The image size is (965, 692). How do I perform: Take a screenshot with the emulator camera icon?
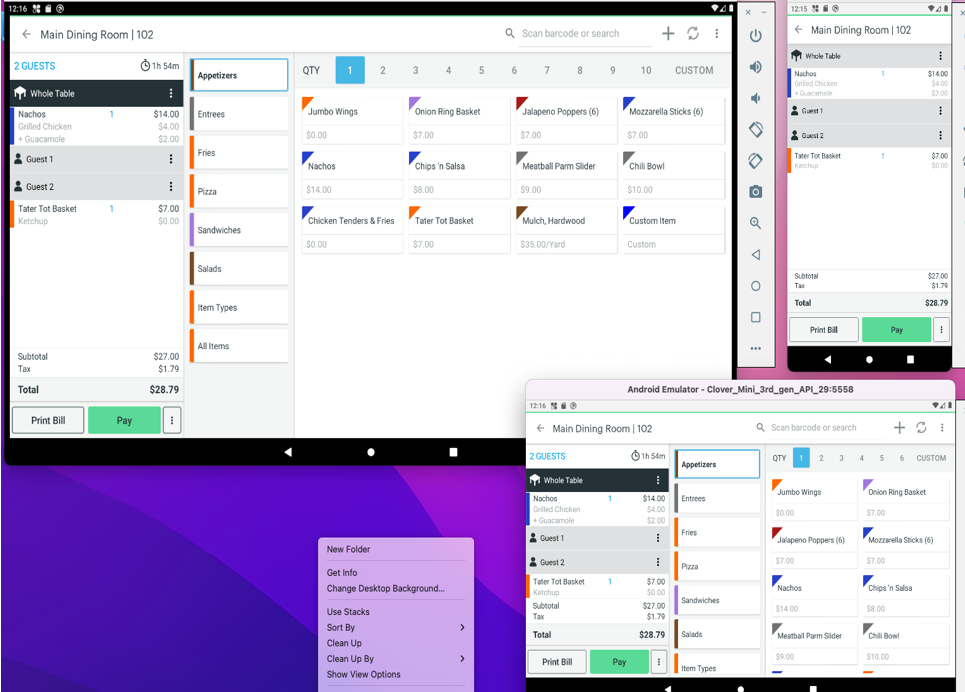(x=756, y=192)
